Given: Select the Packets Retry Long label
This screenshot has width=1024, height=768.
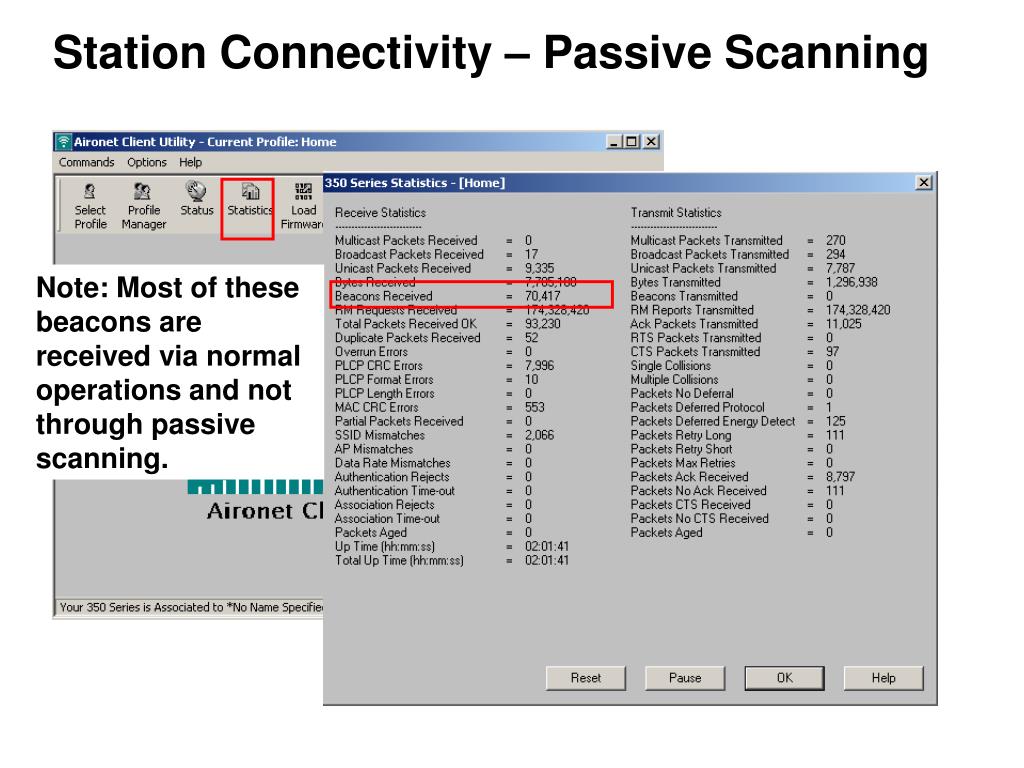Looking at the screenshot, I should coord(680,435).
